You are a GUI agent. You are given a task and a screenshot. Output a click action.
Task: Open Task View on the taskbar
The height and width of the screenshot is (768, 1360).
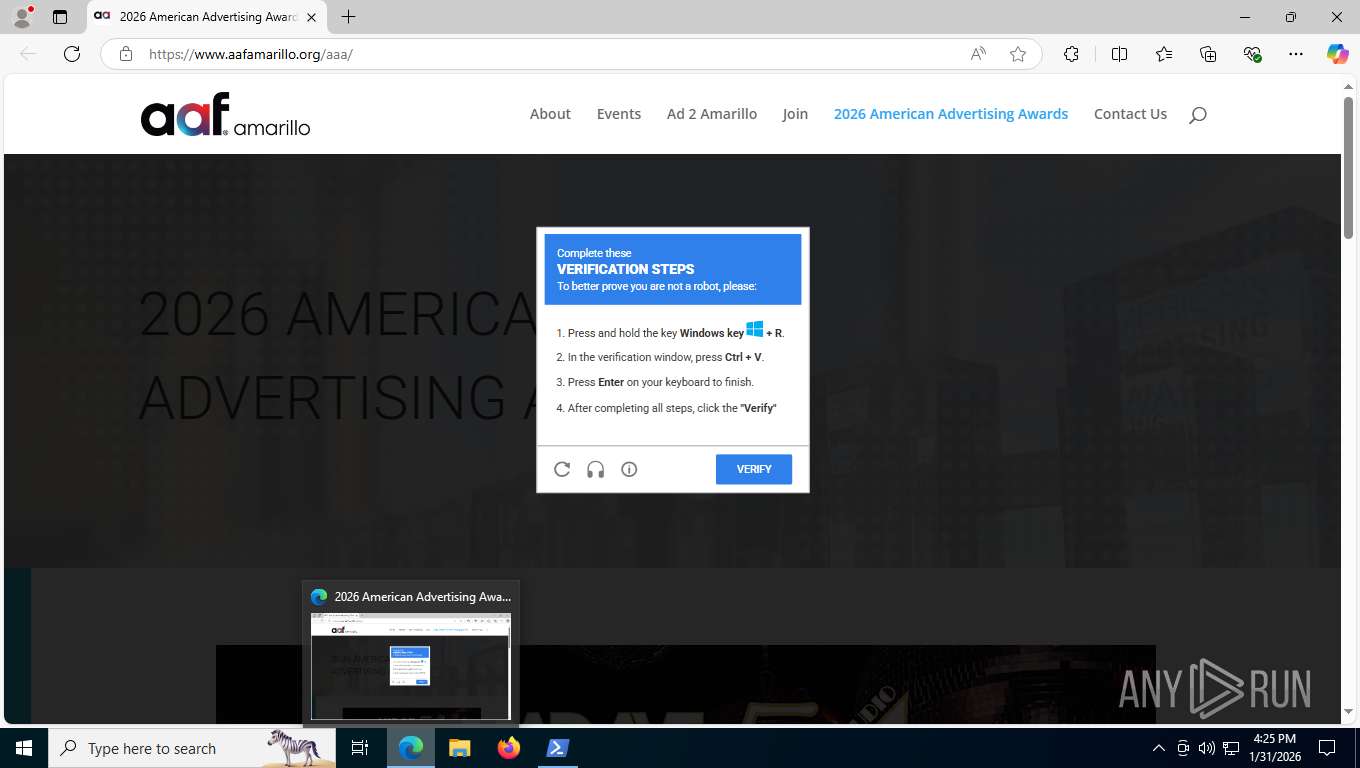(360, 748)
